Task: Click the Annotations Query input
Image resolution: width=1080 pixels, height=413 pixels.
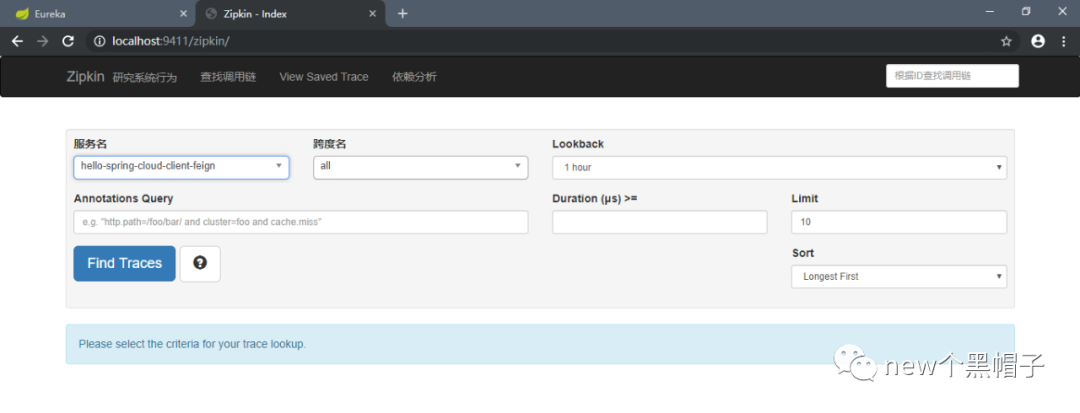Action: [x=301, y=222]
